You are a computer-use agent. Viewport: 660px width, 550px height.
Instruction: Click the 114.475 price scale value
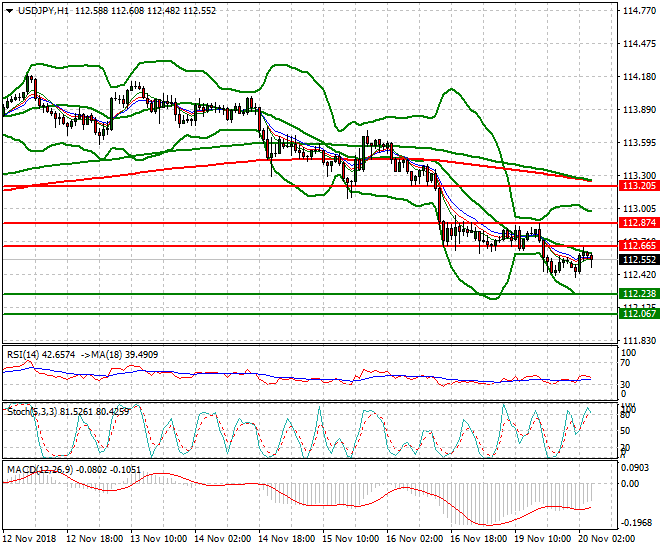click(639, 44)
